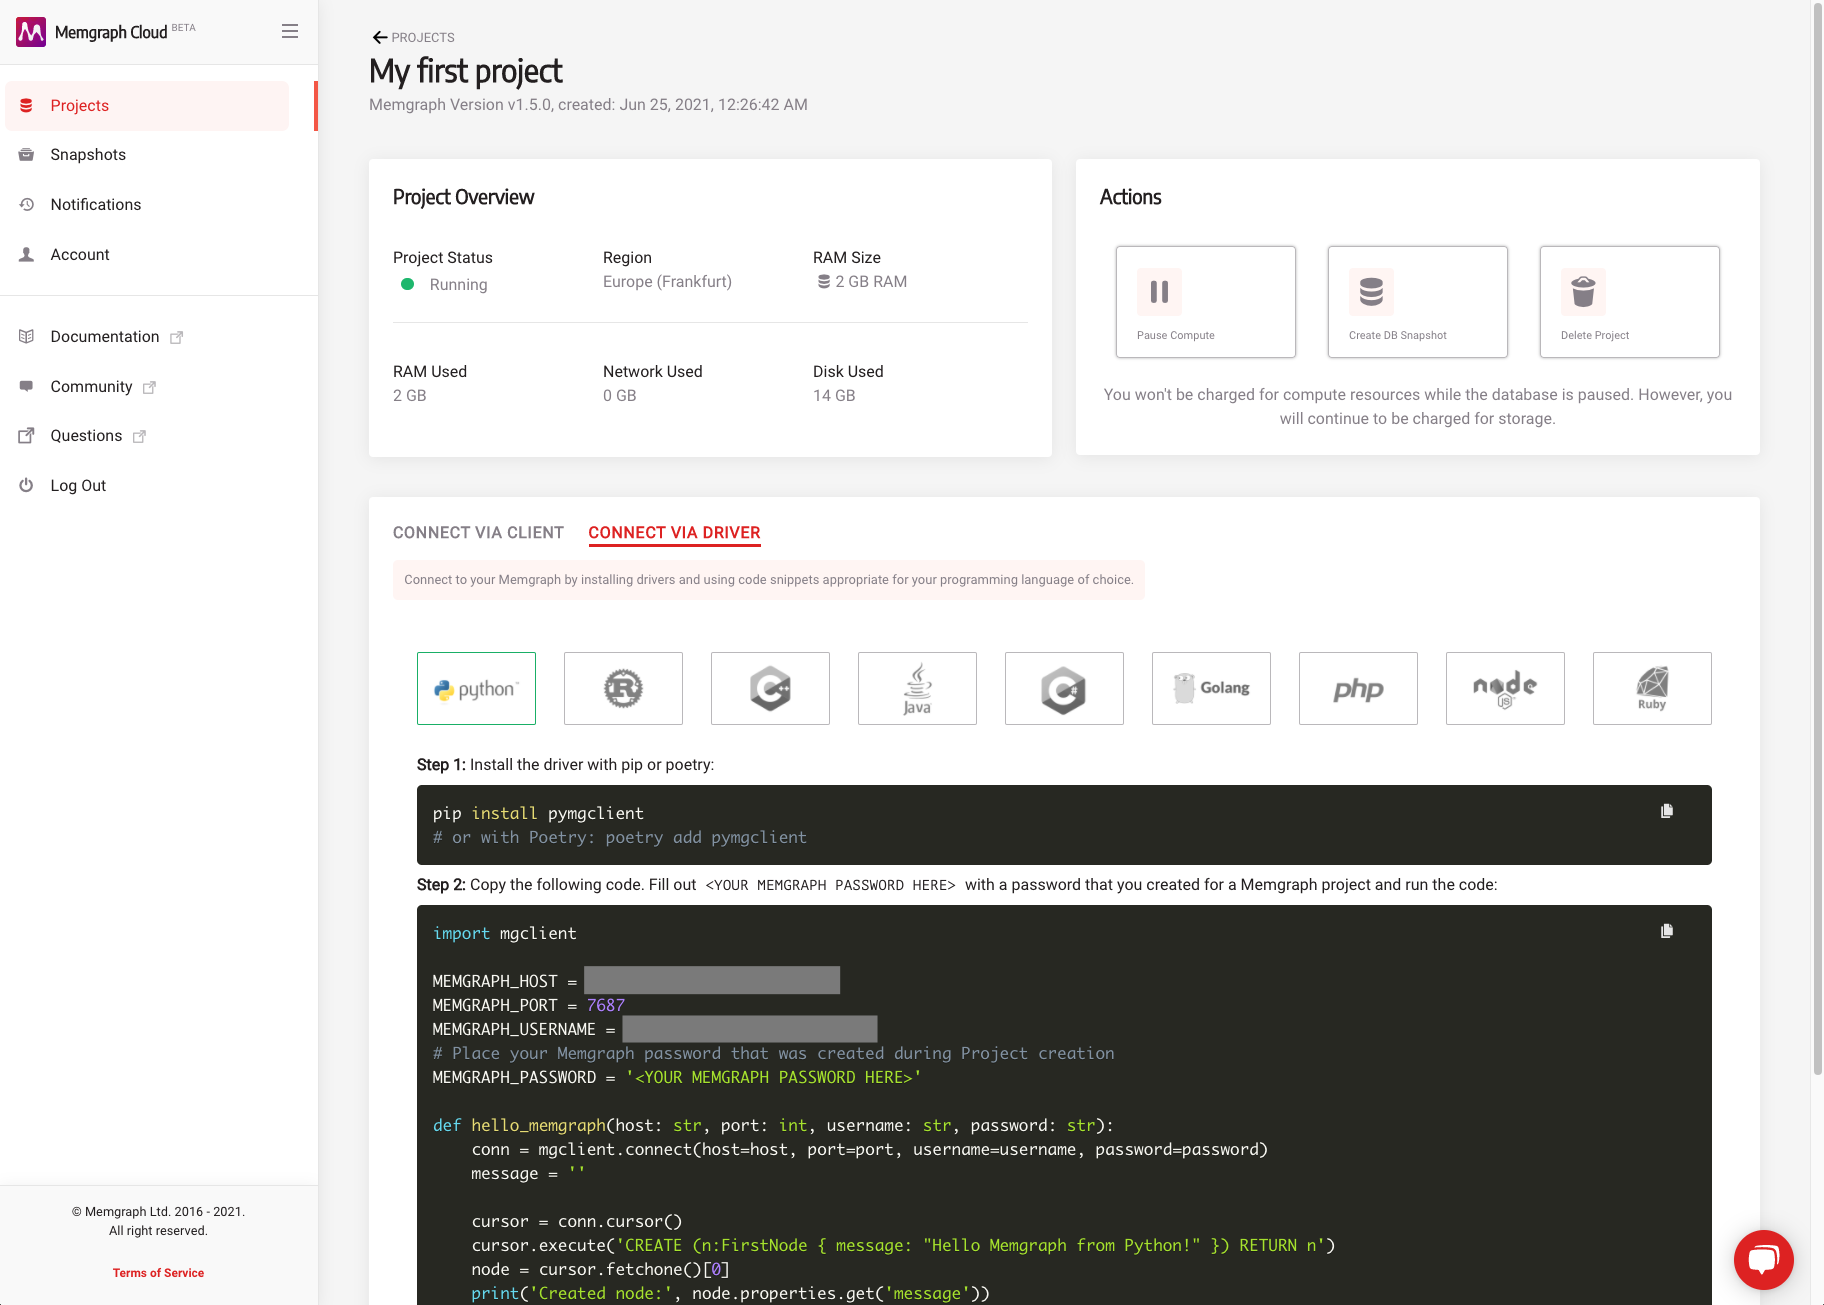Click the Memgraph Cloud logo
Viewport: 1824px width, 1305px height.
tap(105, 32)
